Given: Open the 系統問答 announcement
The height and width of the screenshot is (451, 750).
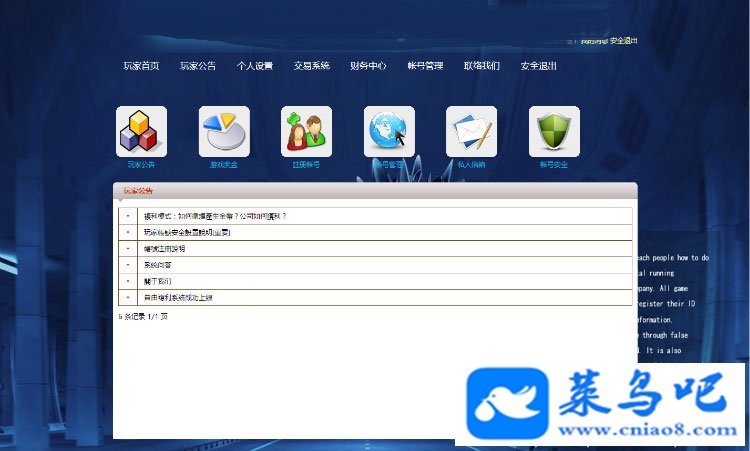Looking at the screenshot, I should coord(157,265).
